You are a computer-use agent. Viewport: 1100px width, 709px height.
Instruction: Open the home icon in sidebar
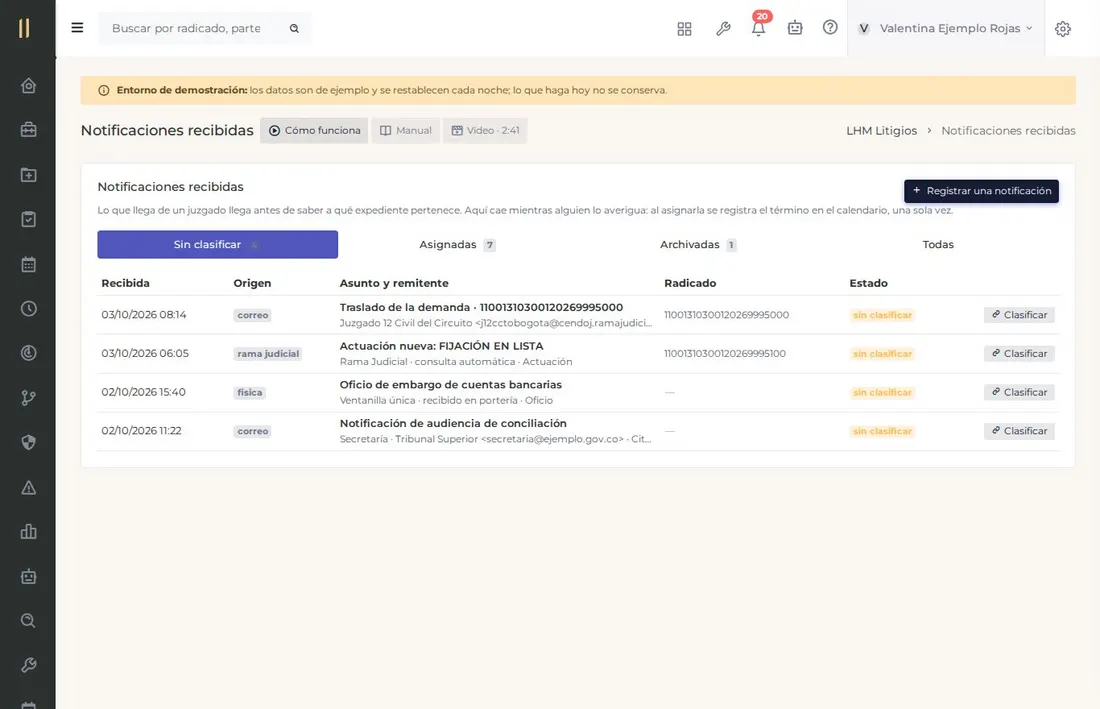tap(28, 86)
